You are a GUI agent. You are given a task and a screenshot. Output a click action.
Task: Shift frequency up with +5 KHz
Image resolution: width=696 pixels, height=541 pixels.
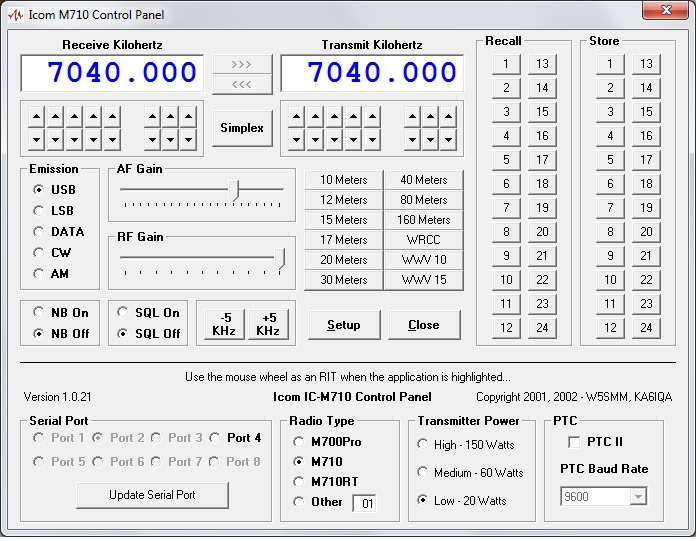[x=268, y=324]
